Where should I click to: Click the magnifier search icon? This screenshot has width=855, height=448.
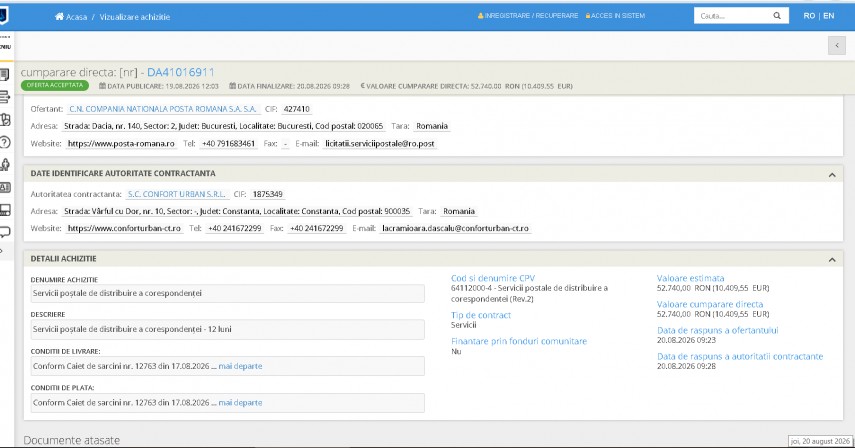point(777,16)
